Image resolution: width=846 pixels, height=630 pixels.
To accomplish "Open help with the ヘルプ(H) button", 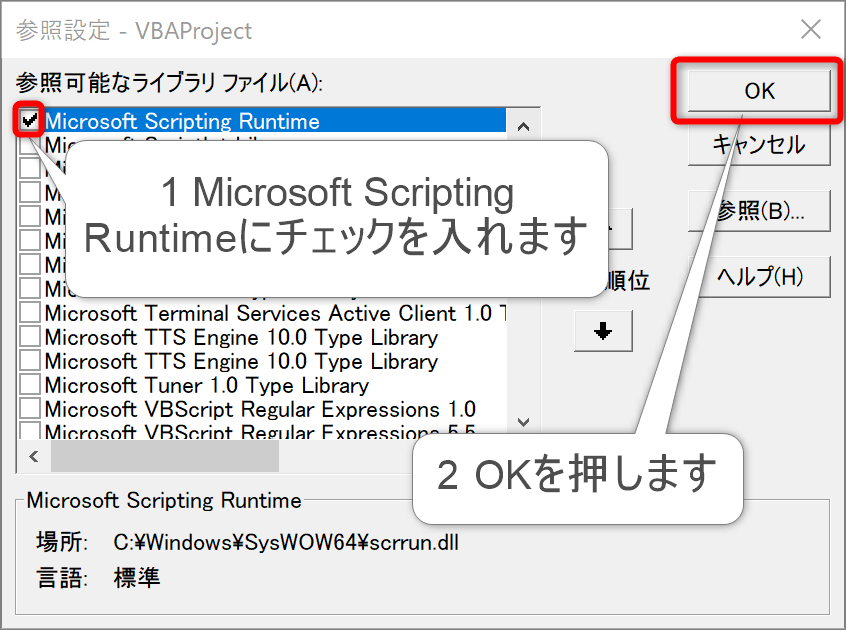I will 760,276.
